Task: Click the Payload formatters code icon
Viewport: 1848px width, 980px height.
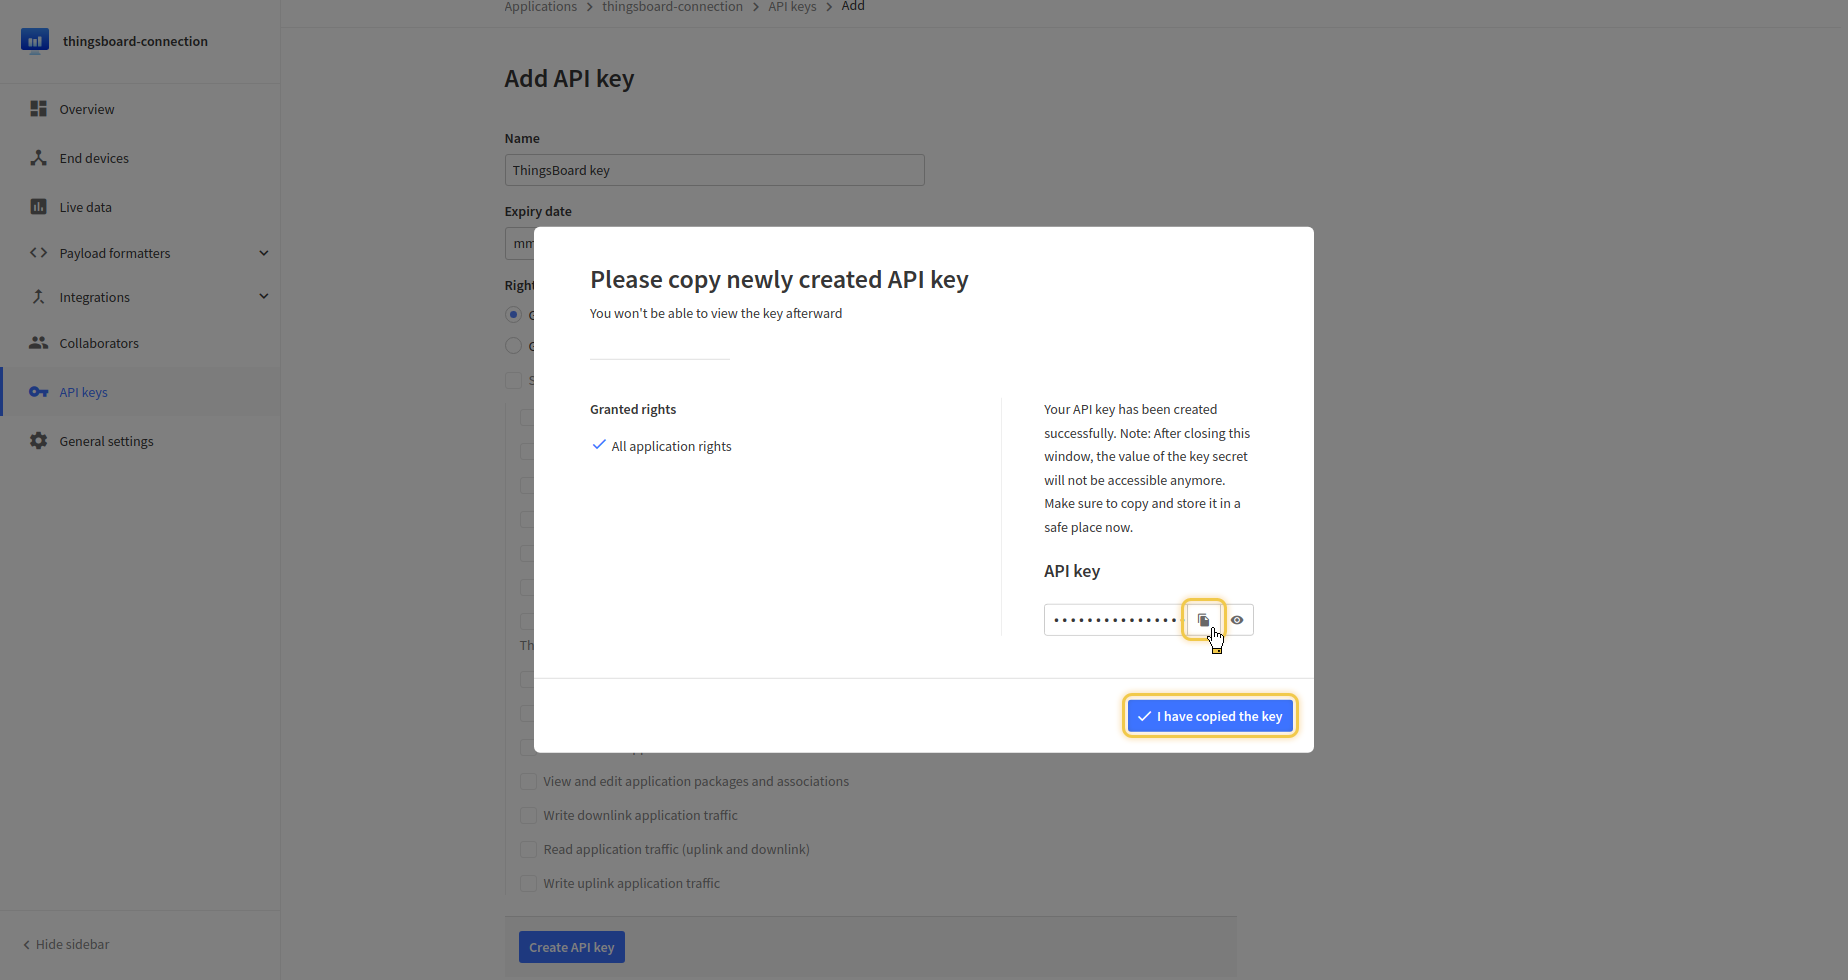Action: point(39,253)
